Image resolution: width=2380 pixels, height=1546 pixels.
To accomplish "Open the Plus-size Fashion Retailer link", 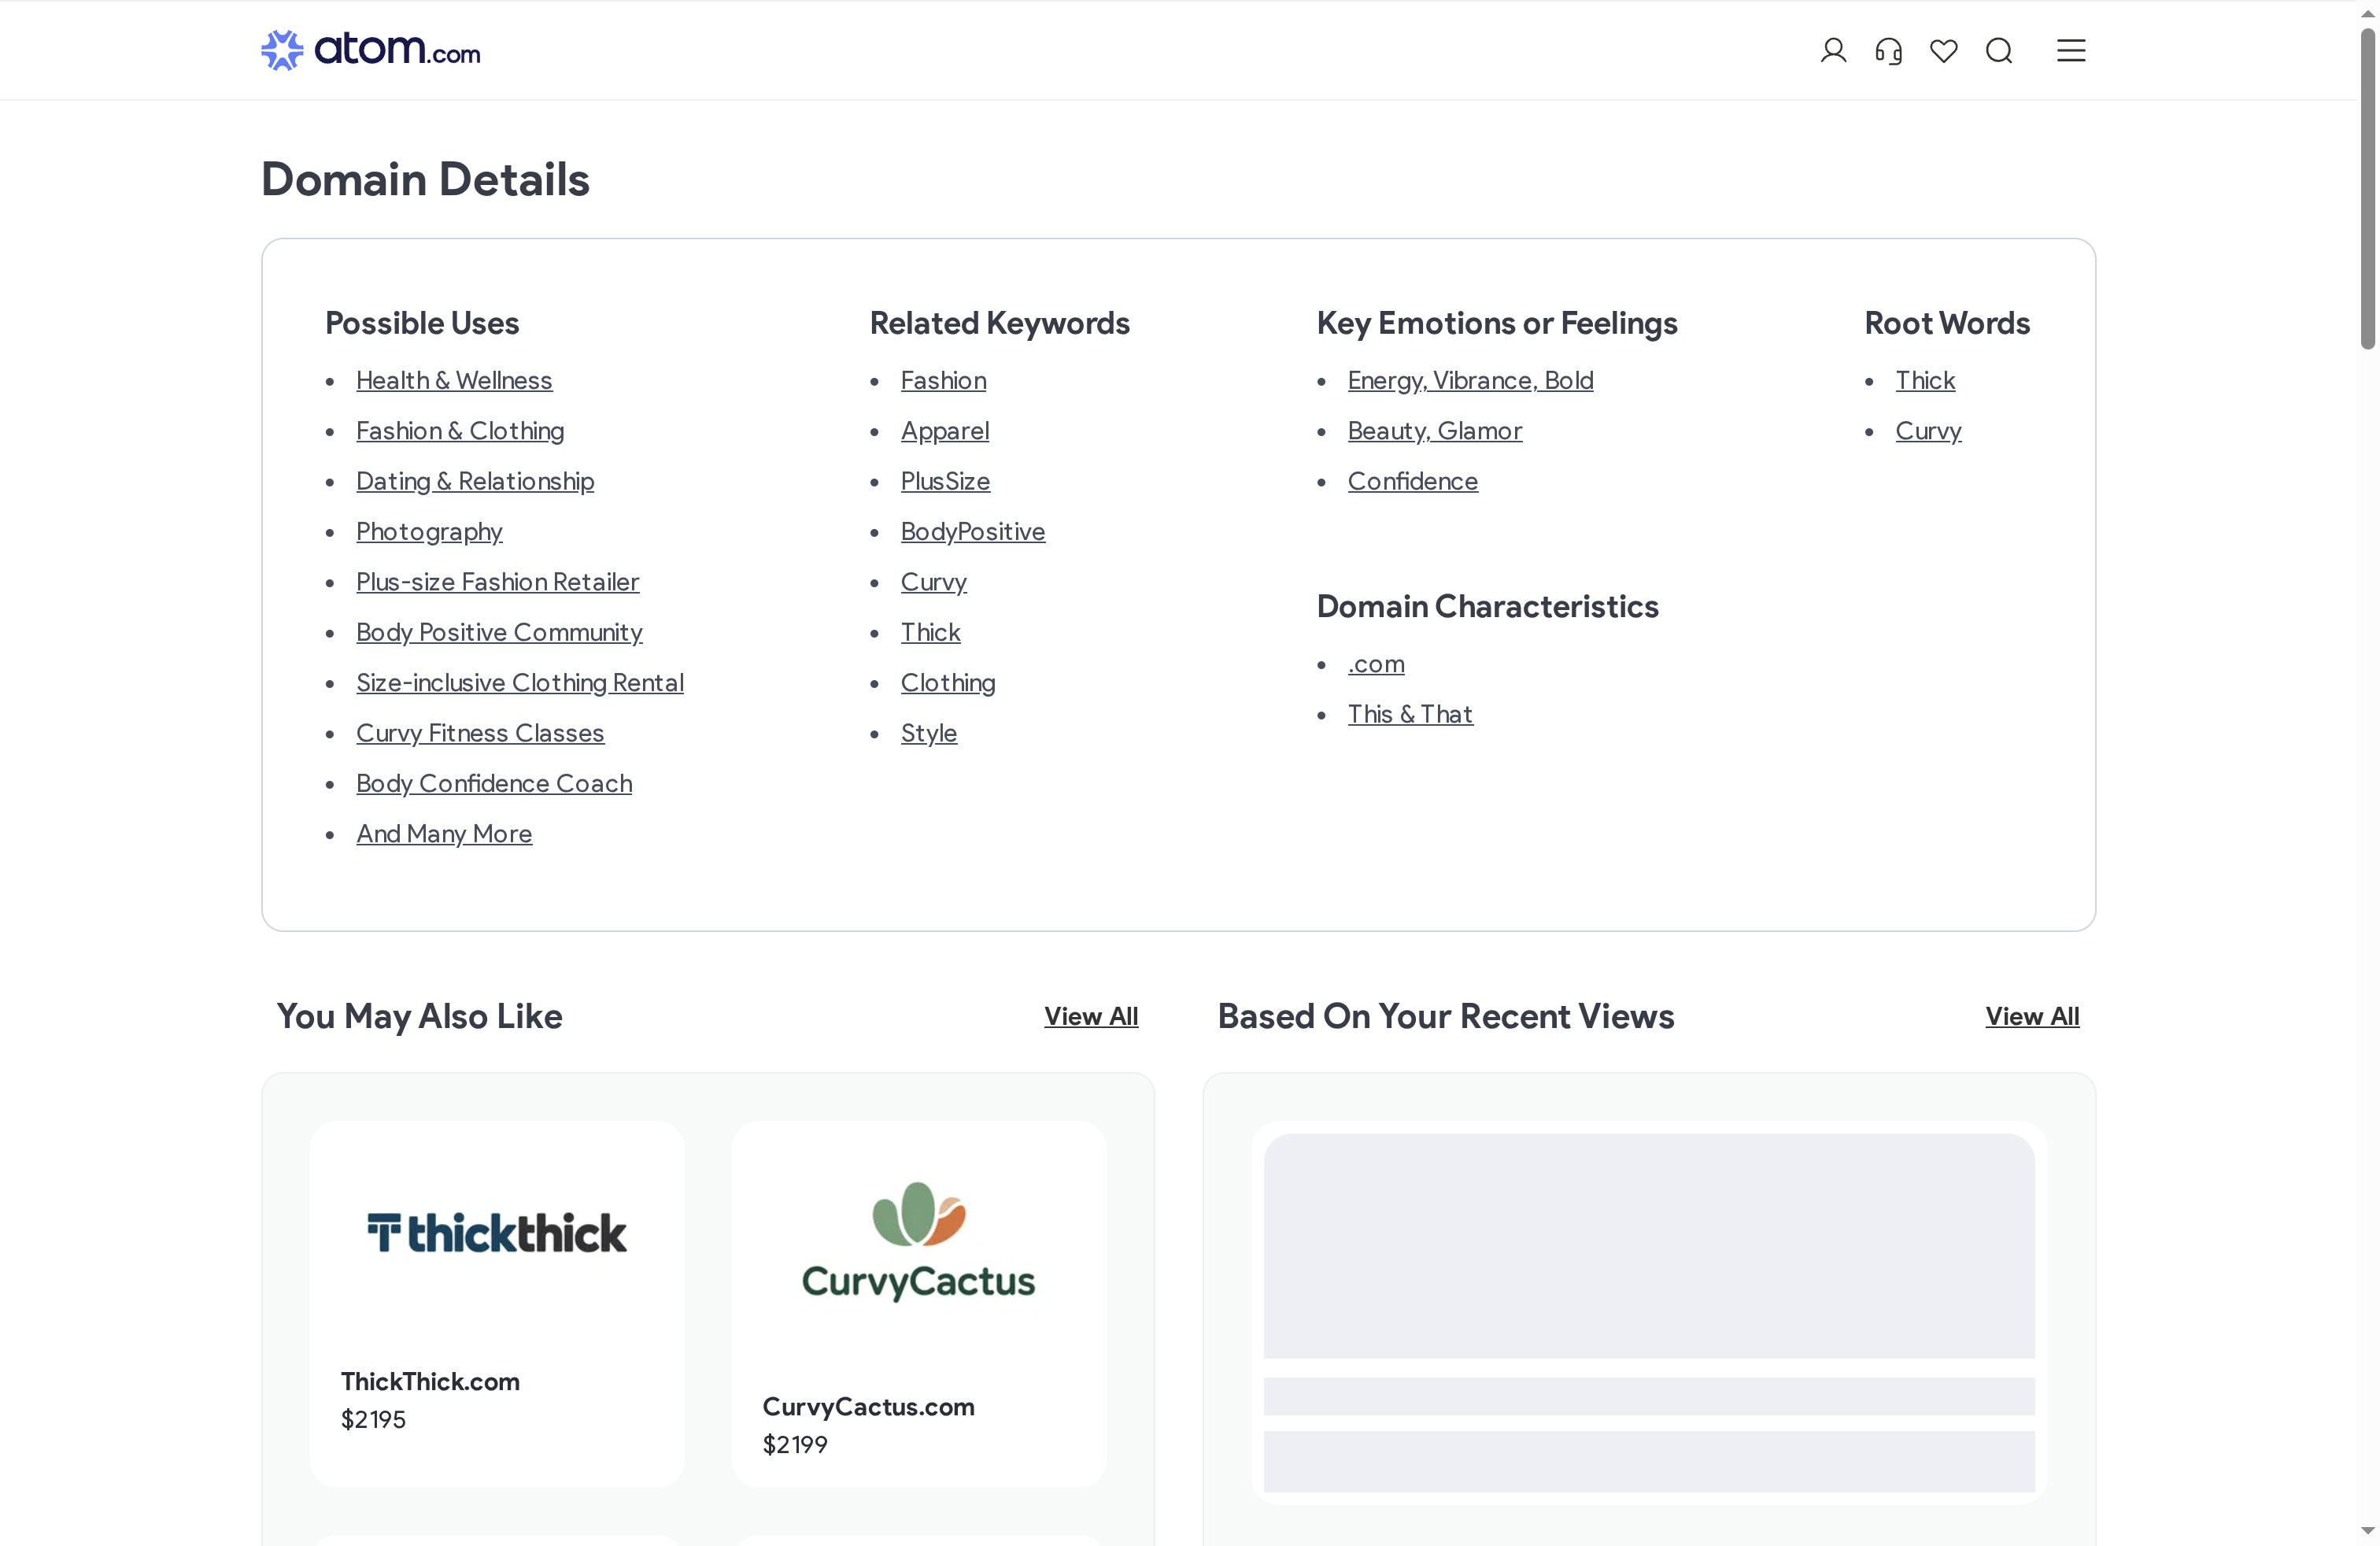I will (497, 581).
